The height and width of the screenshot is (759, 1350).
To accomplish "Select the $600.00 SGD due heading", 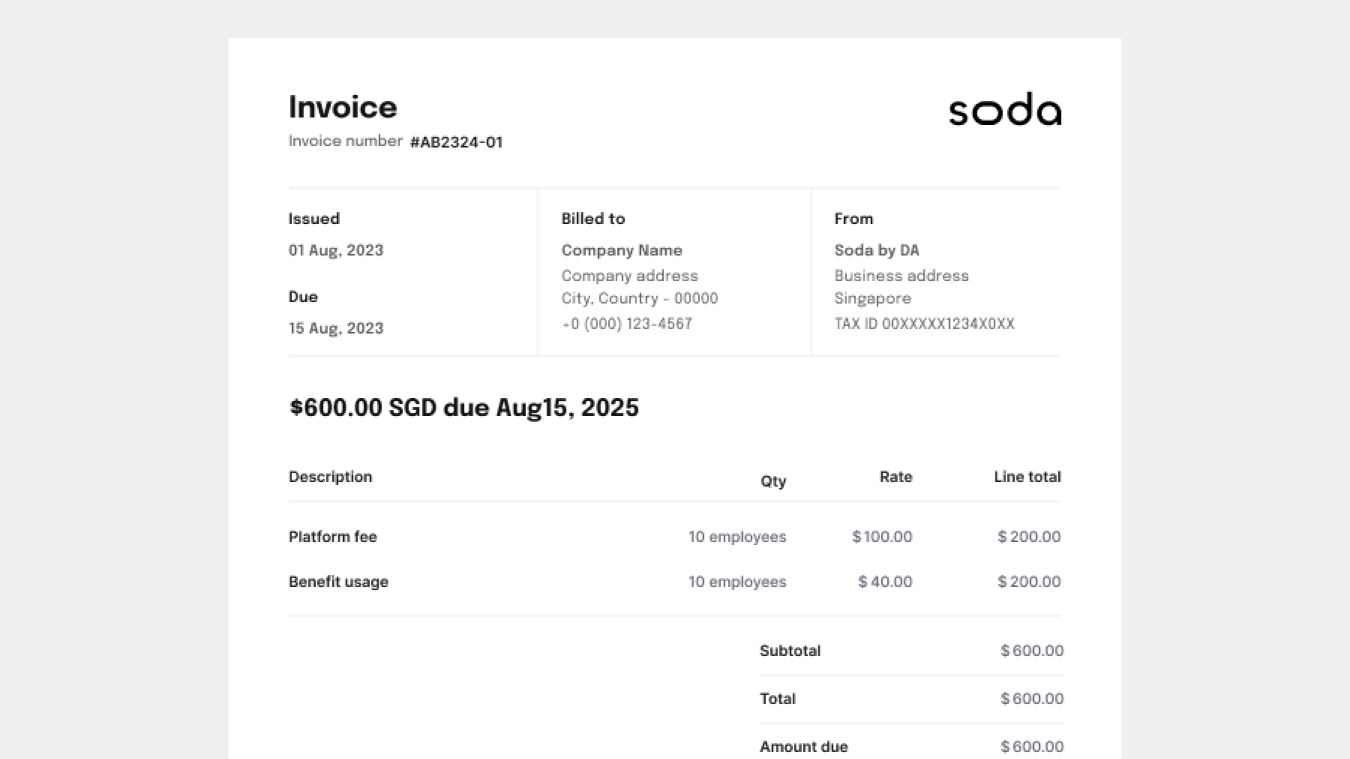I will pos(463,408).
